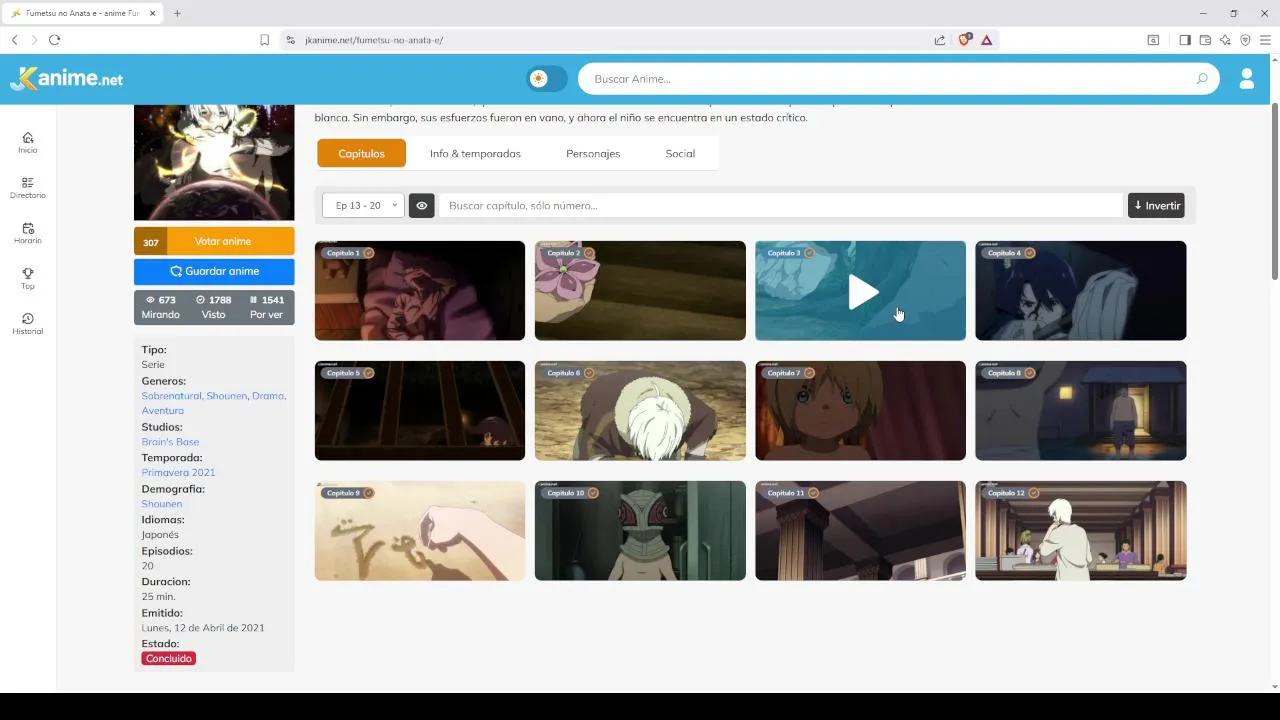This screenshot has height=720, width=1280.
Task: Open Historial in the sidebar
Action: coord(28,324)
